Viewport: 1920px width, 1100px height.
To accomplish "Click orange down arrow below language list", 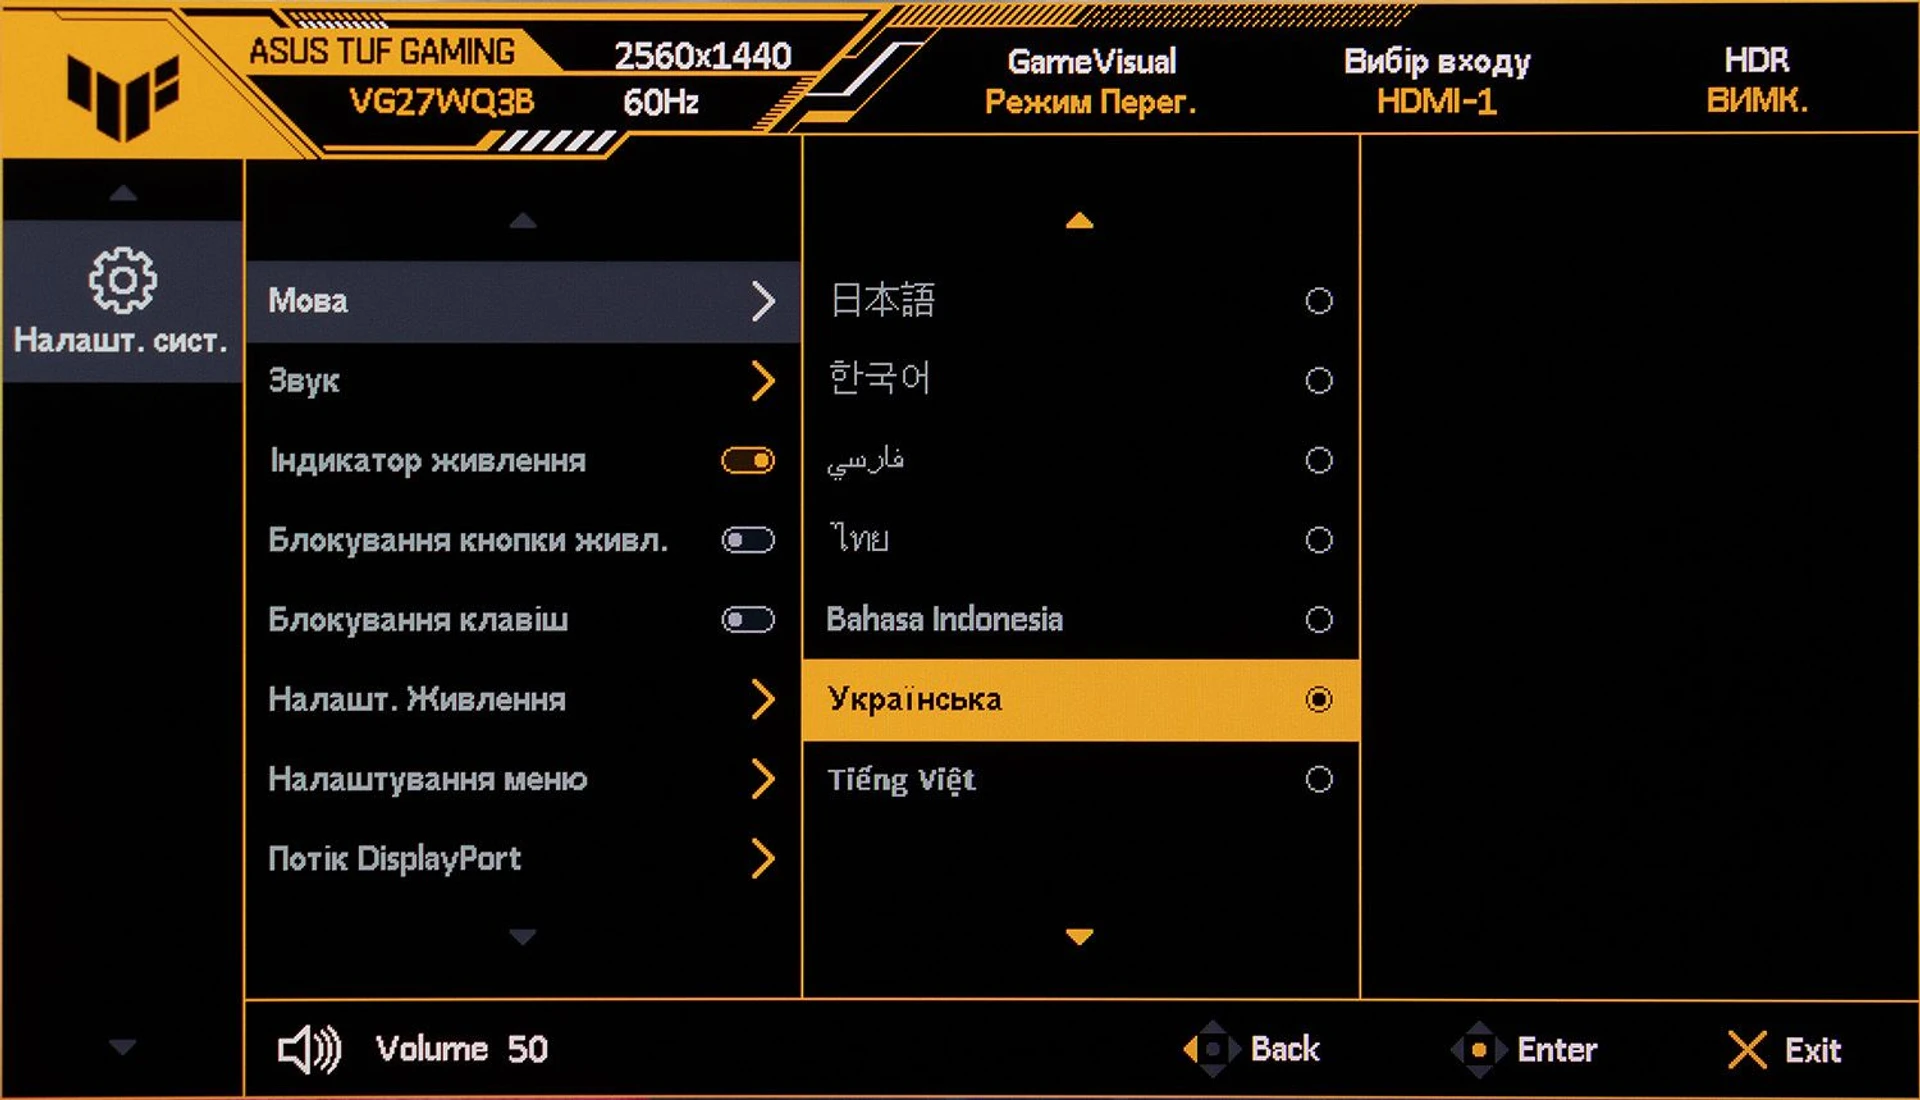I will pos(1079,936).
